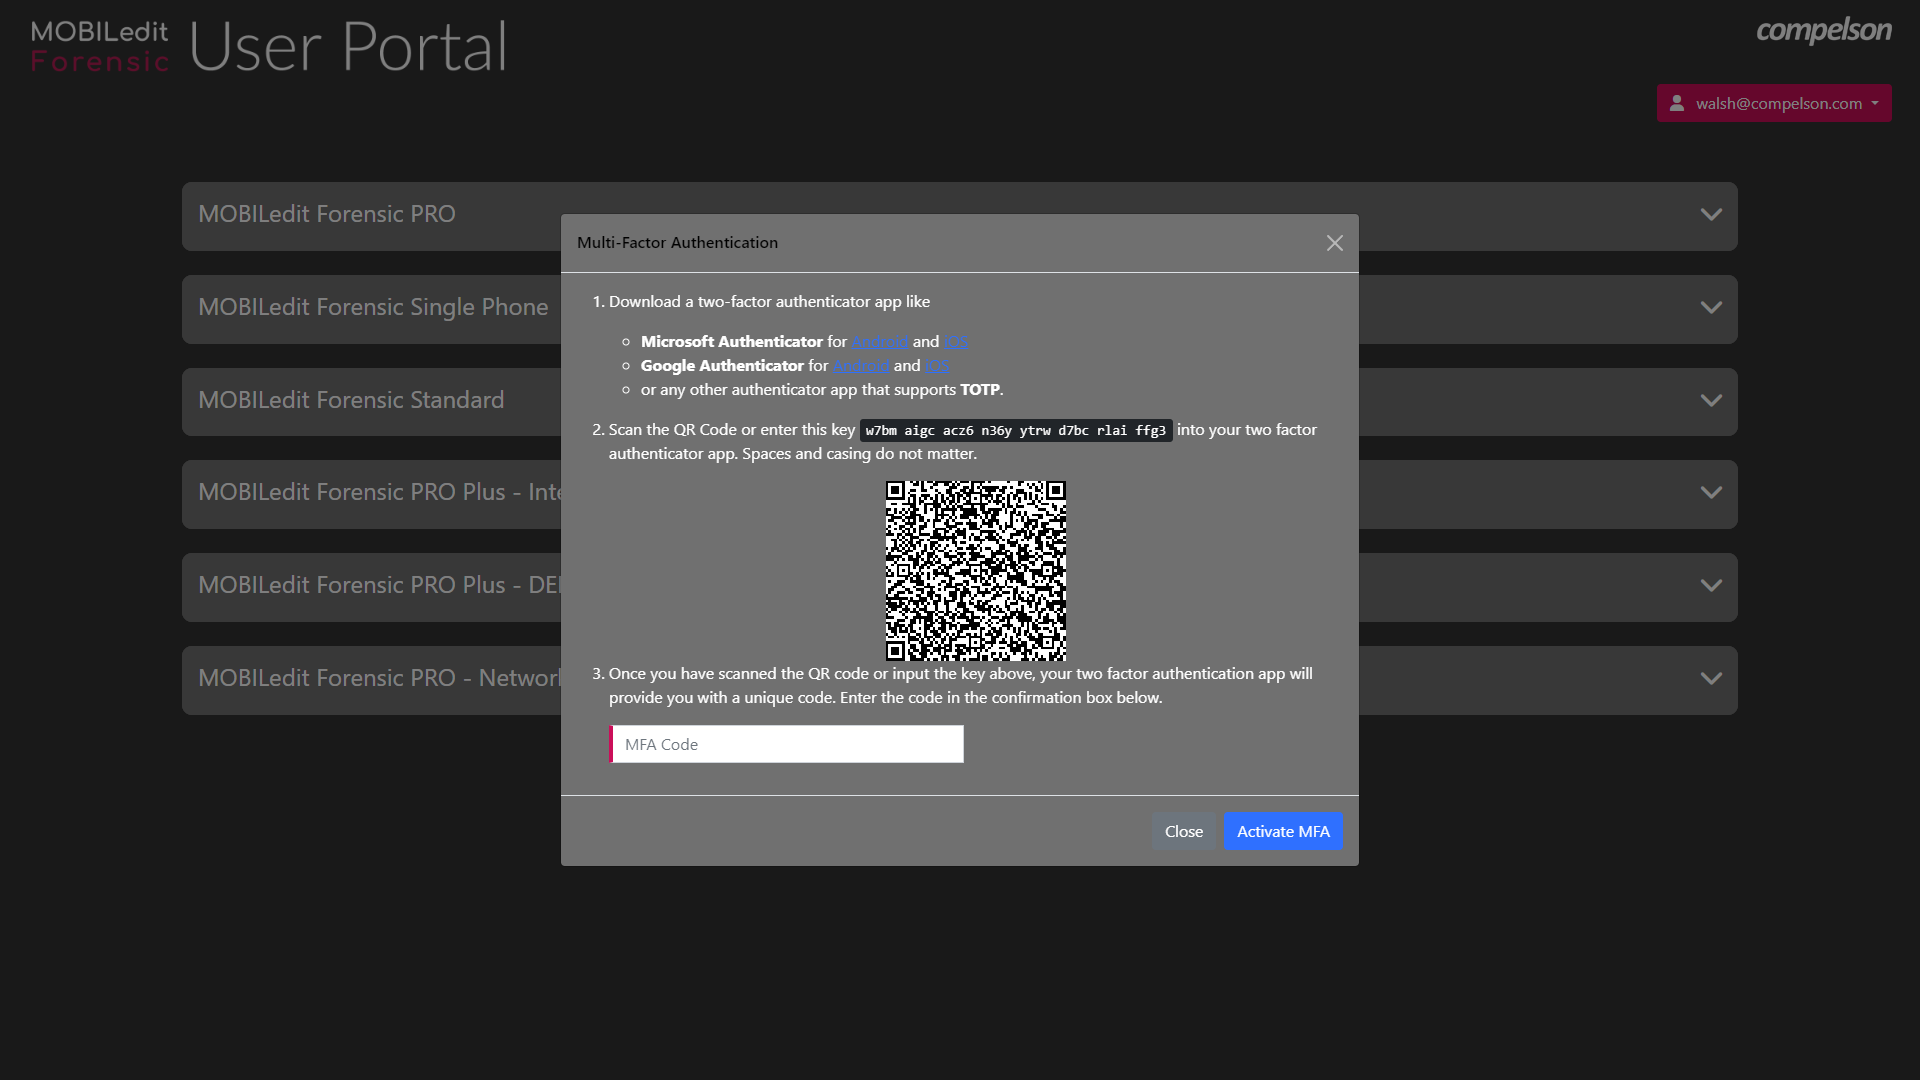Click the compelson logo

(x=1824, y=31)
